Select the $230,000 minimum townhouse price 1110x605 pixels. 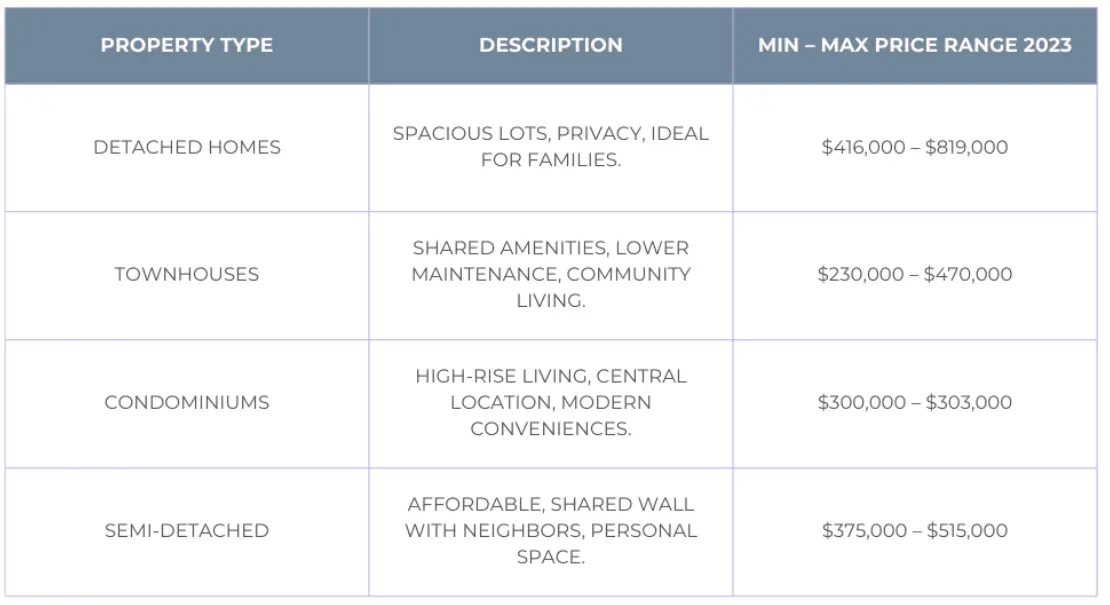pos(860,274)
